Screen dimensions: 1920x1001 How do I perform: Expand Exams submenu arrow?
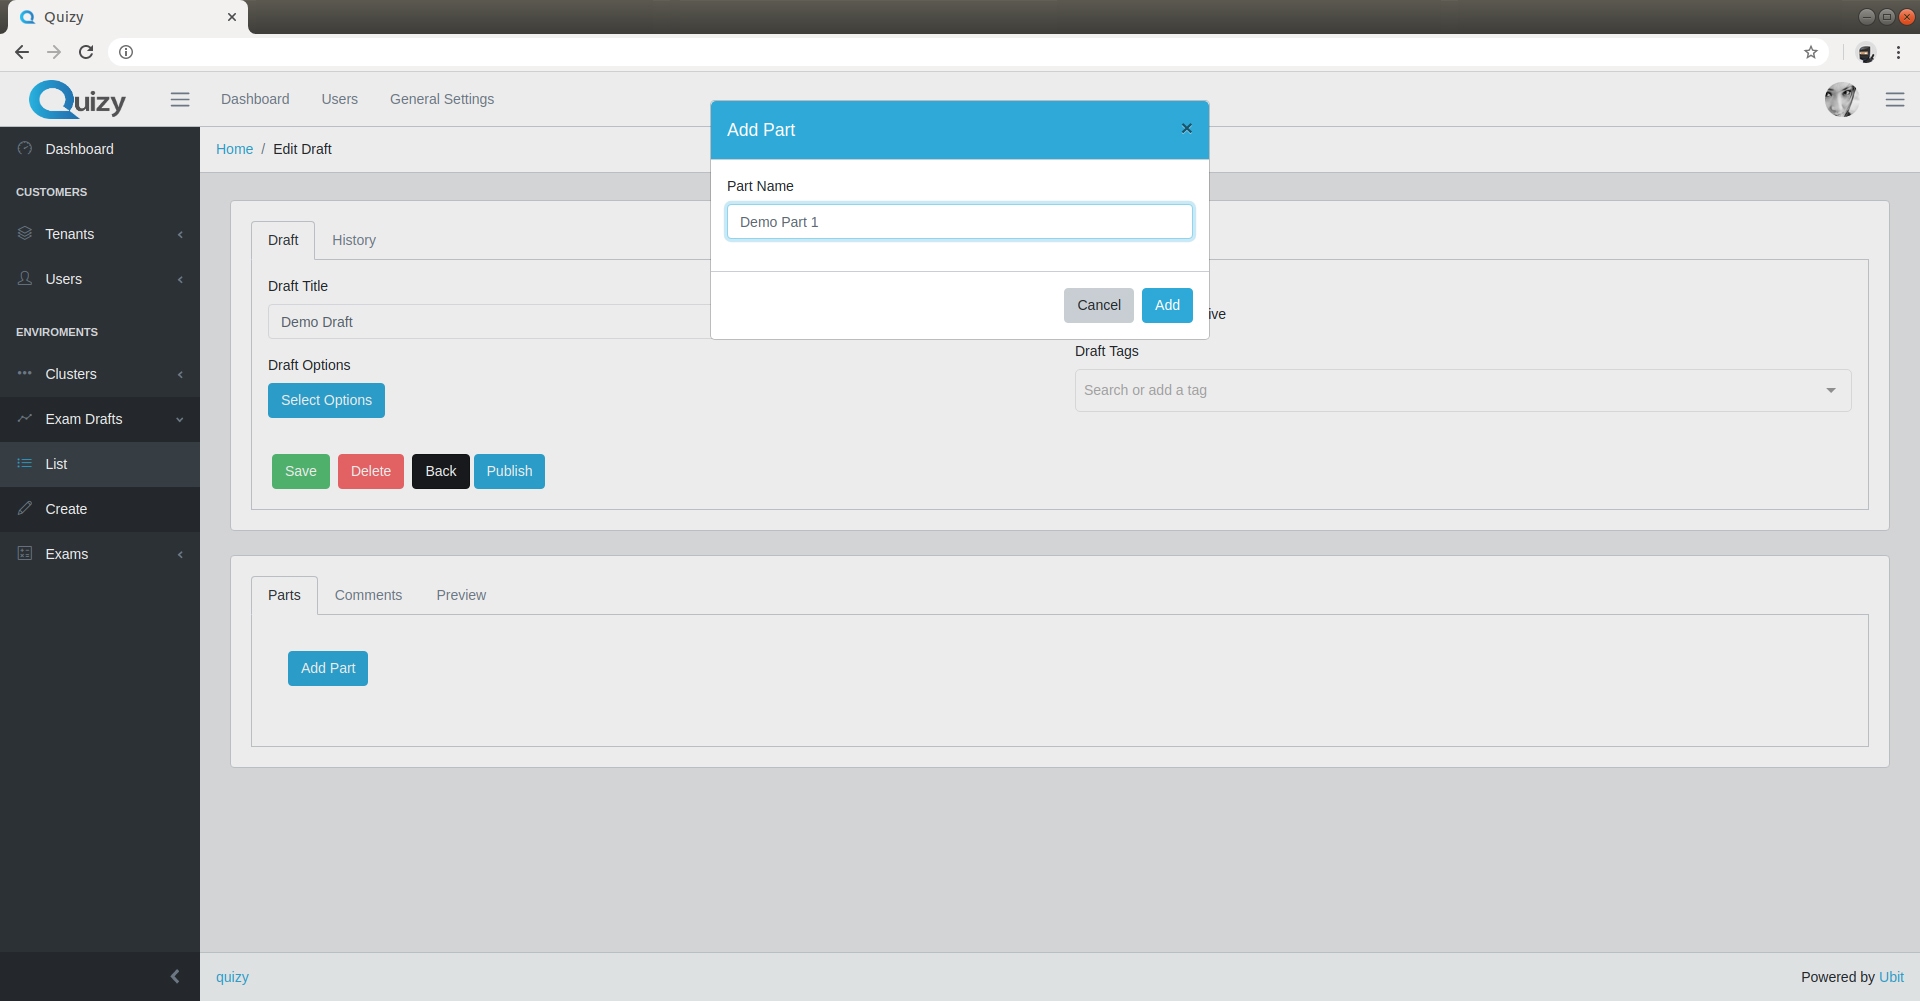[180, 554]
